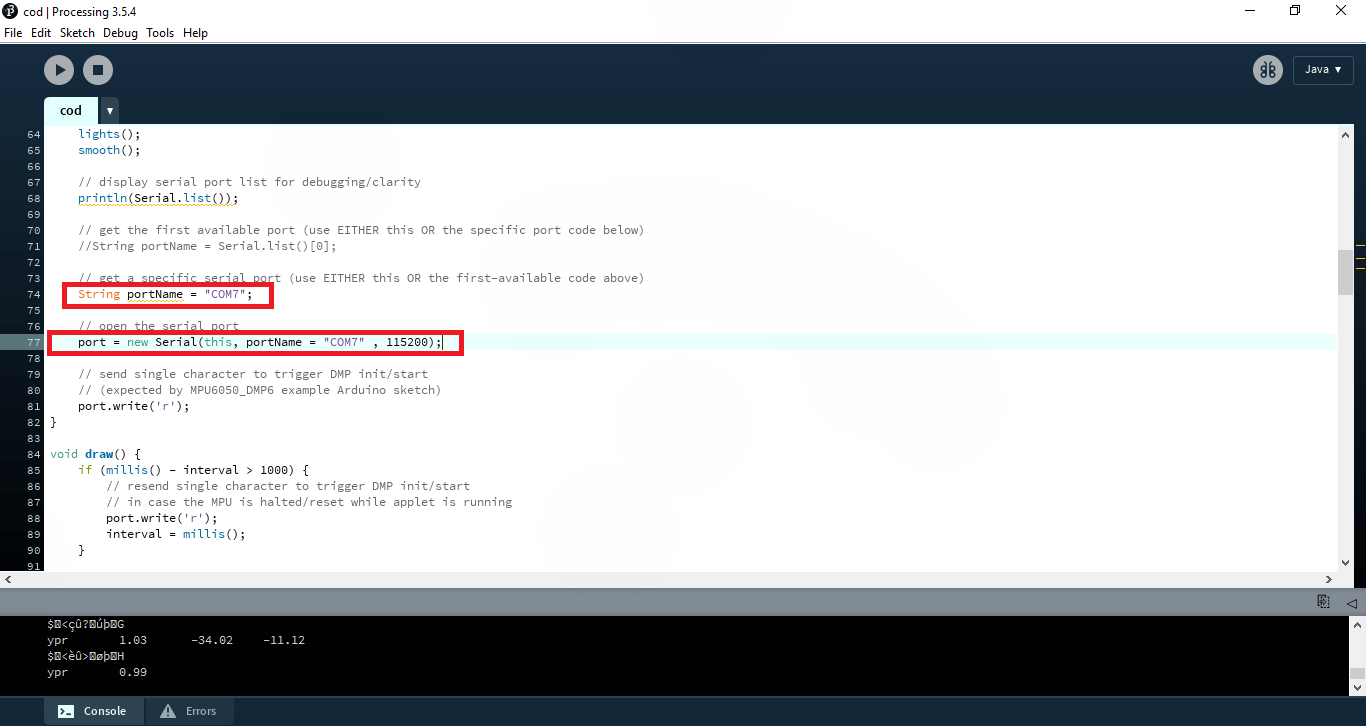Click the editor scroll down arrow
This screenshot has height=726, width=1366.
pyautogui.click(x=1345, y=564)
